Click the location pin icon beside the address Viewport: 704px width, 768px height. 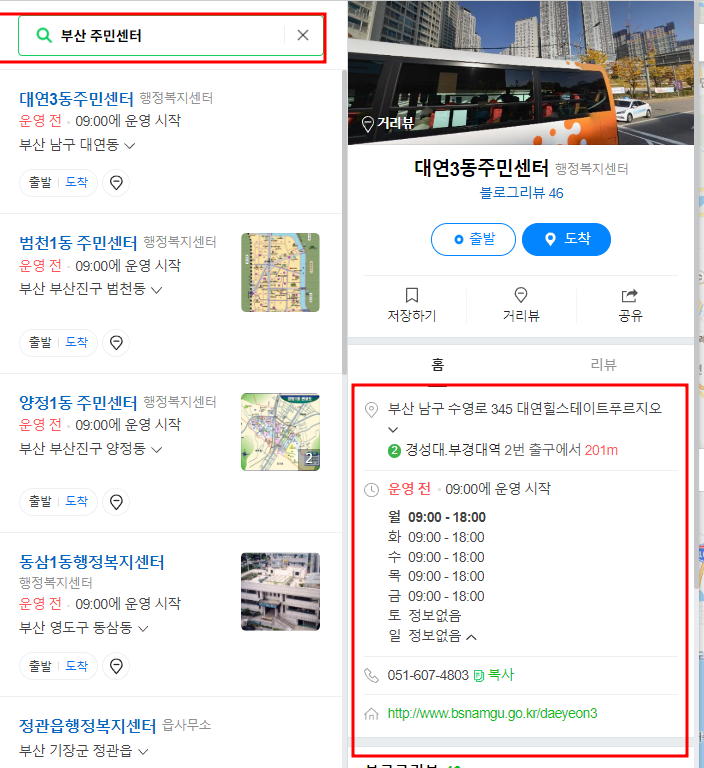pyautogui.click(x=372, y=409)
